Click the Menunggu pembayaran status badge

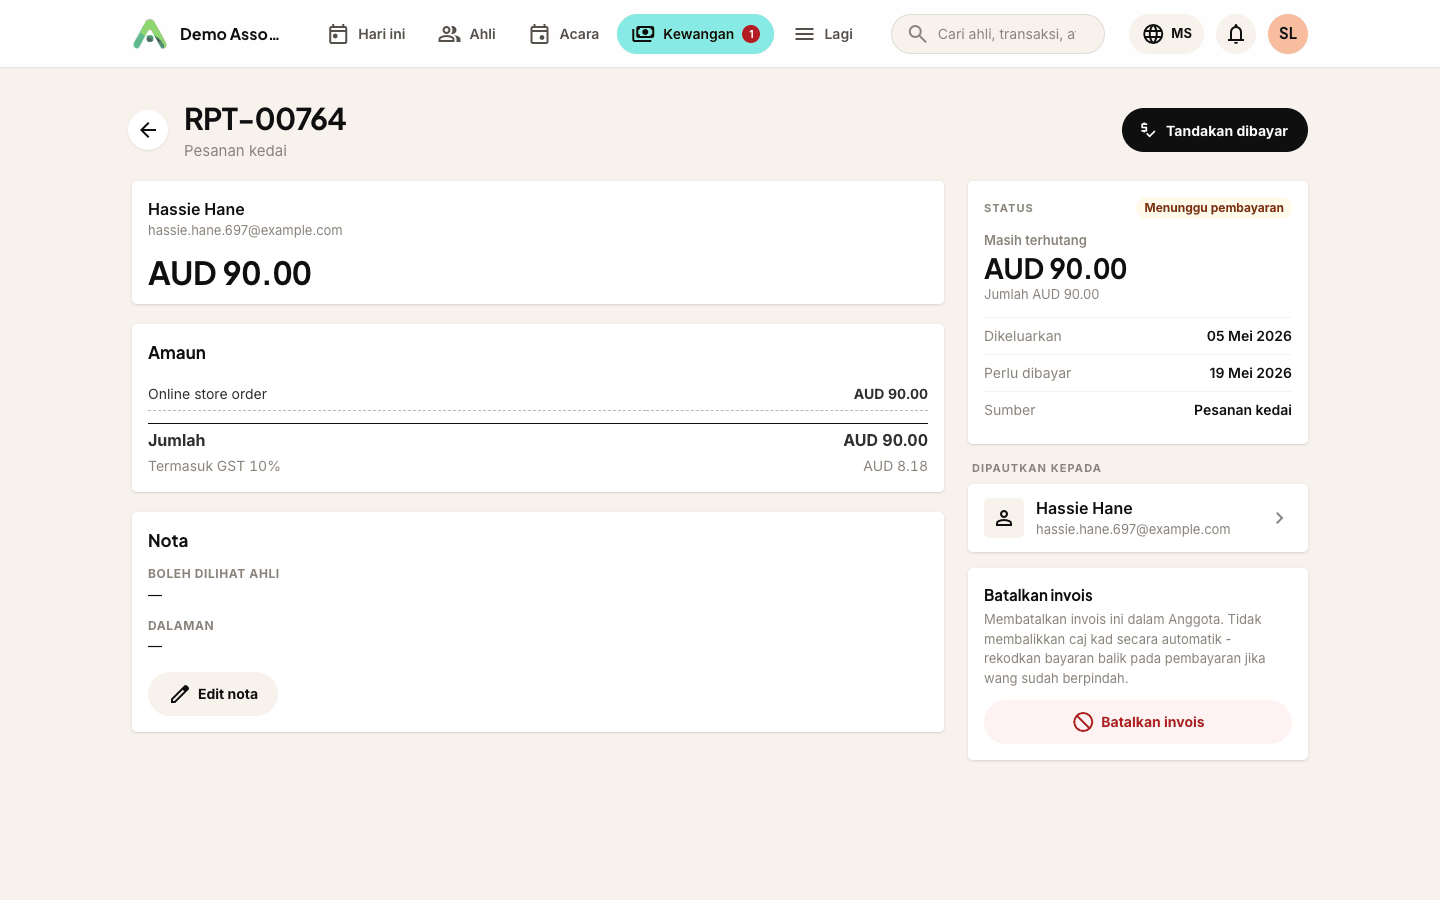[1214, 208]
